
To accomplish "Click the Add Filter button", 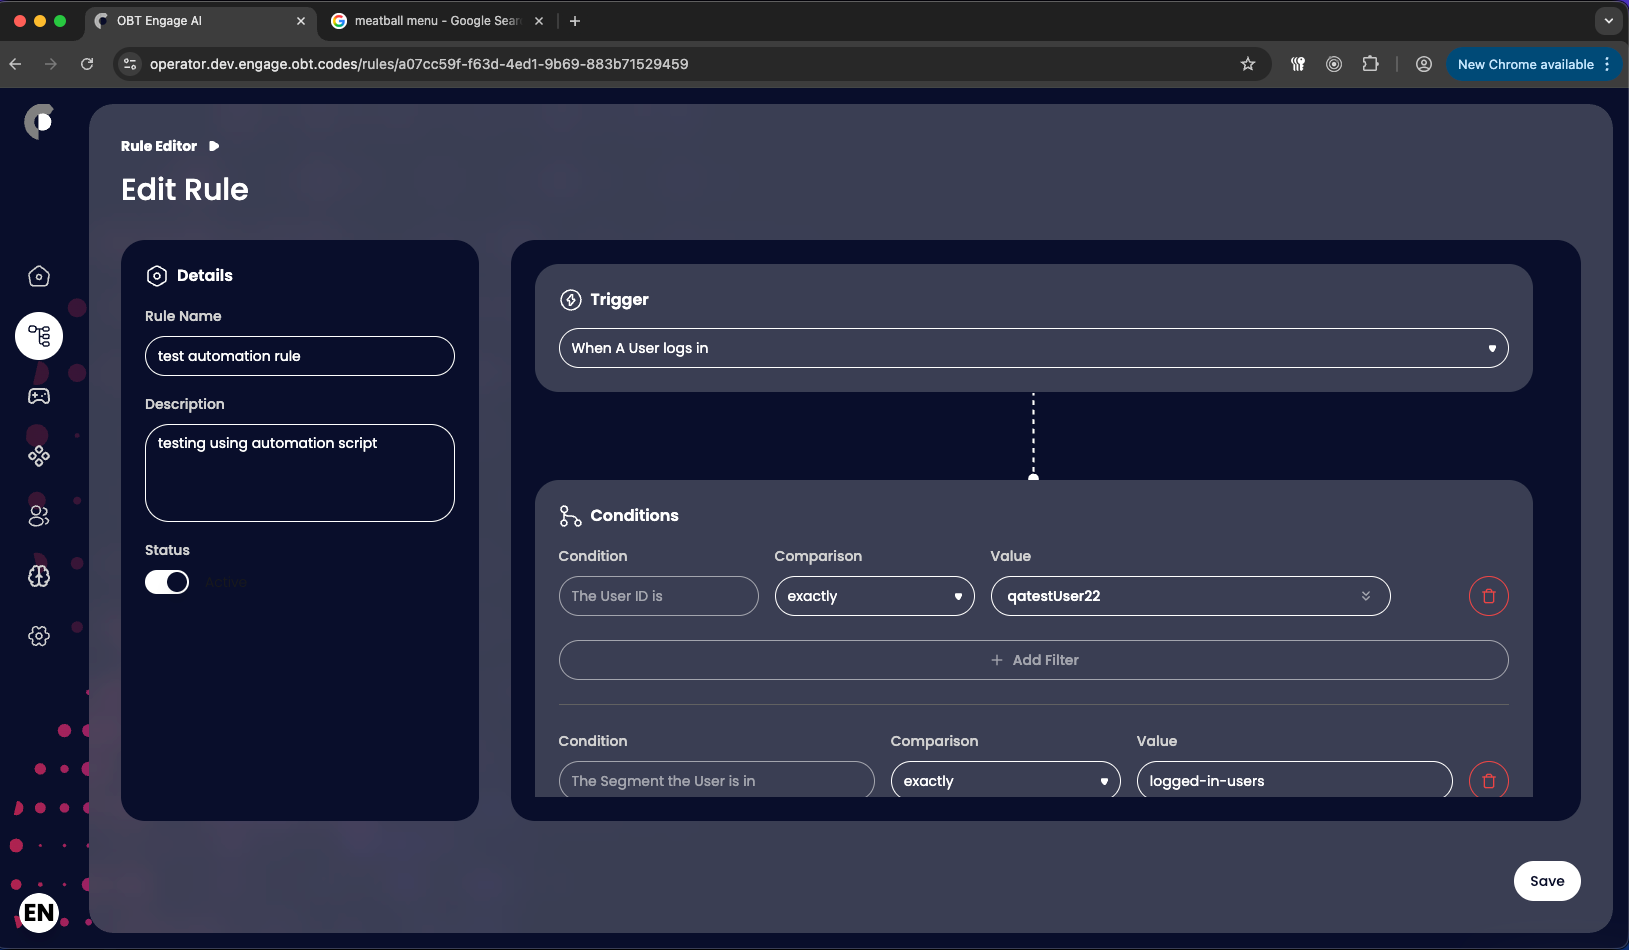I will 1033,660.
